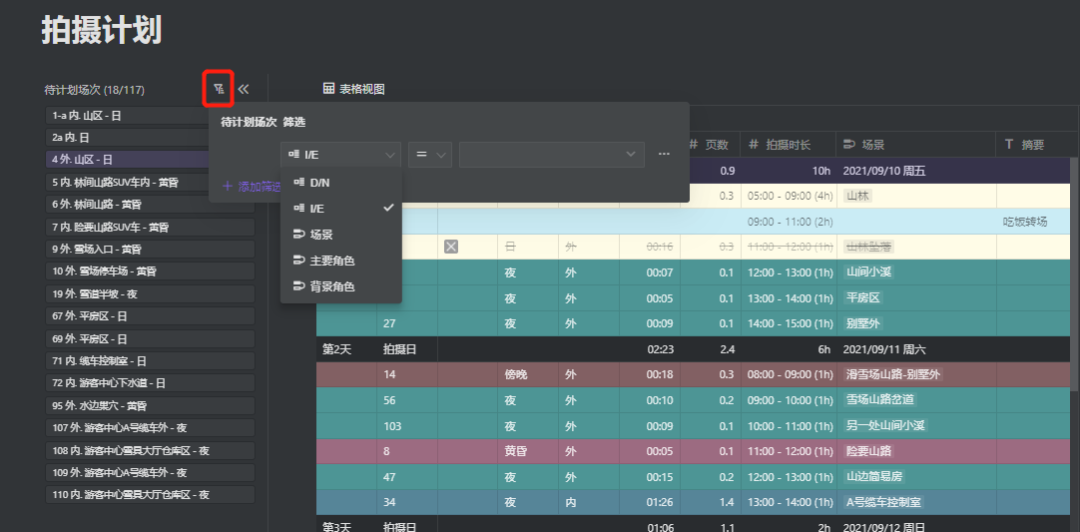Click the table view grid icon
Viewport: 1080px width, 532px height.
(x=328, y=89)
